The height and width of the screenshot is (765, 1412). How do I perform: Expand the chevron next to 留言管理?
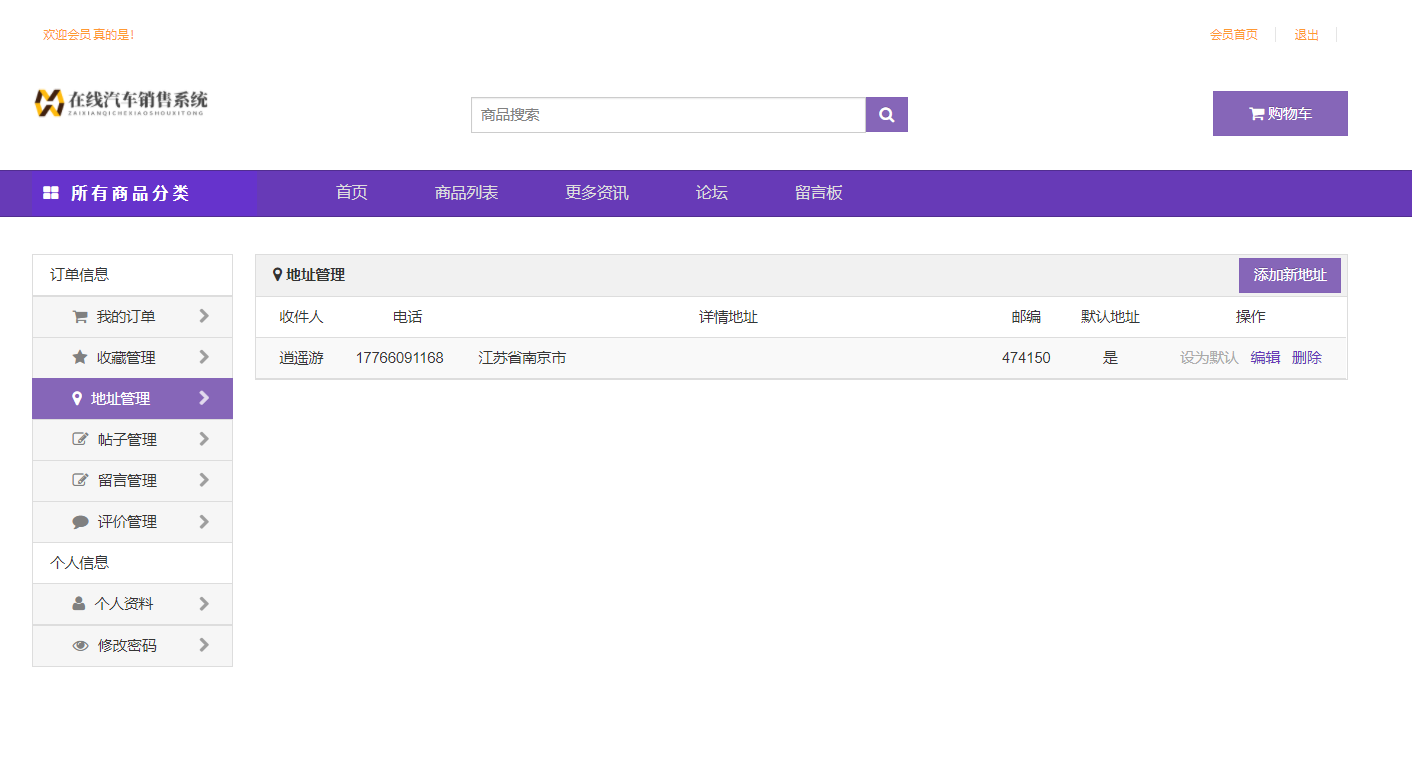[204, 480]
